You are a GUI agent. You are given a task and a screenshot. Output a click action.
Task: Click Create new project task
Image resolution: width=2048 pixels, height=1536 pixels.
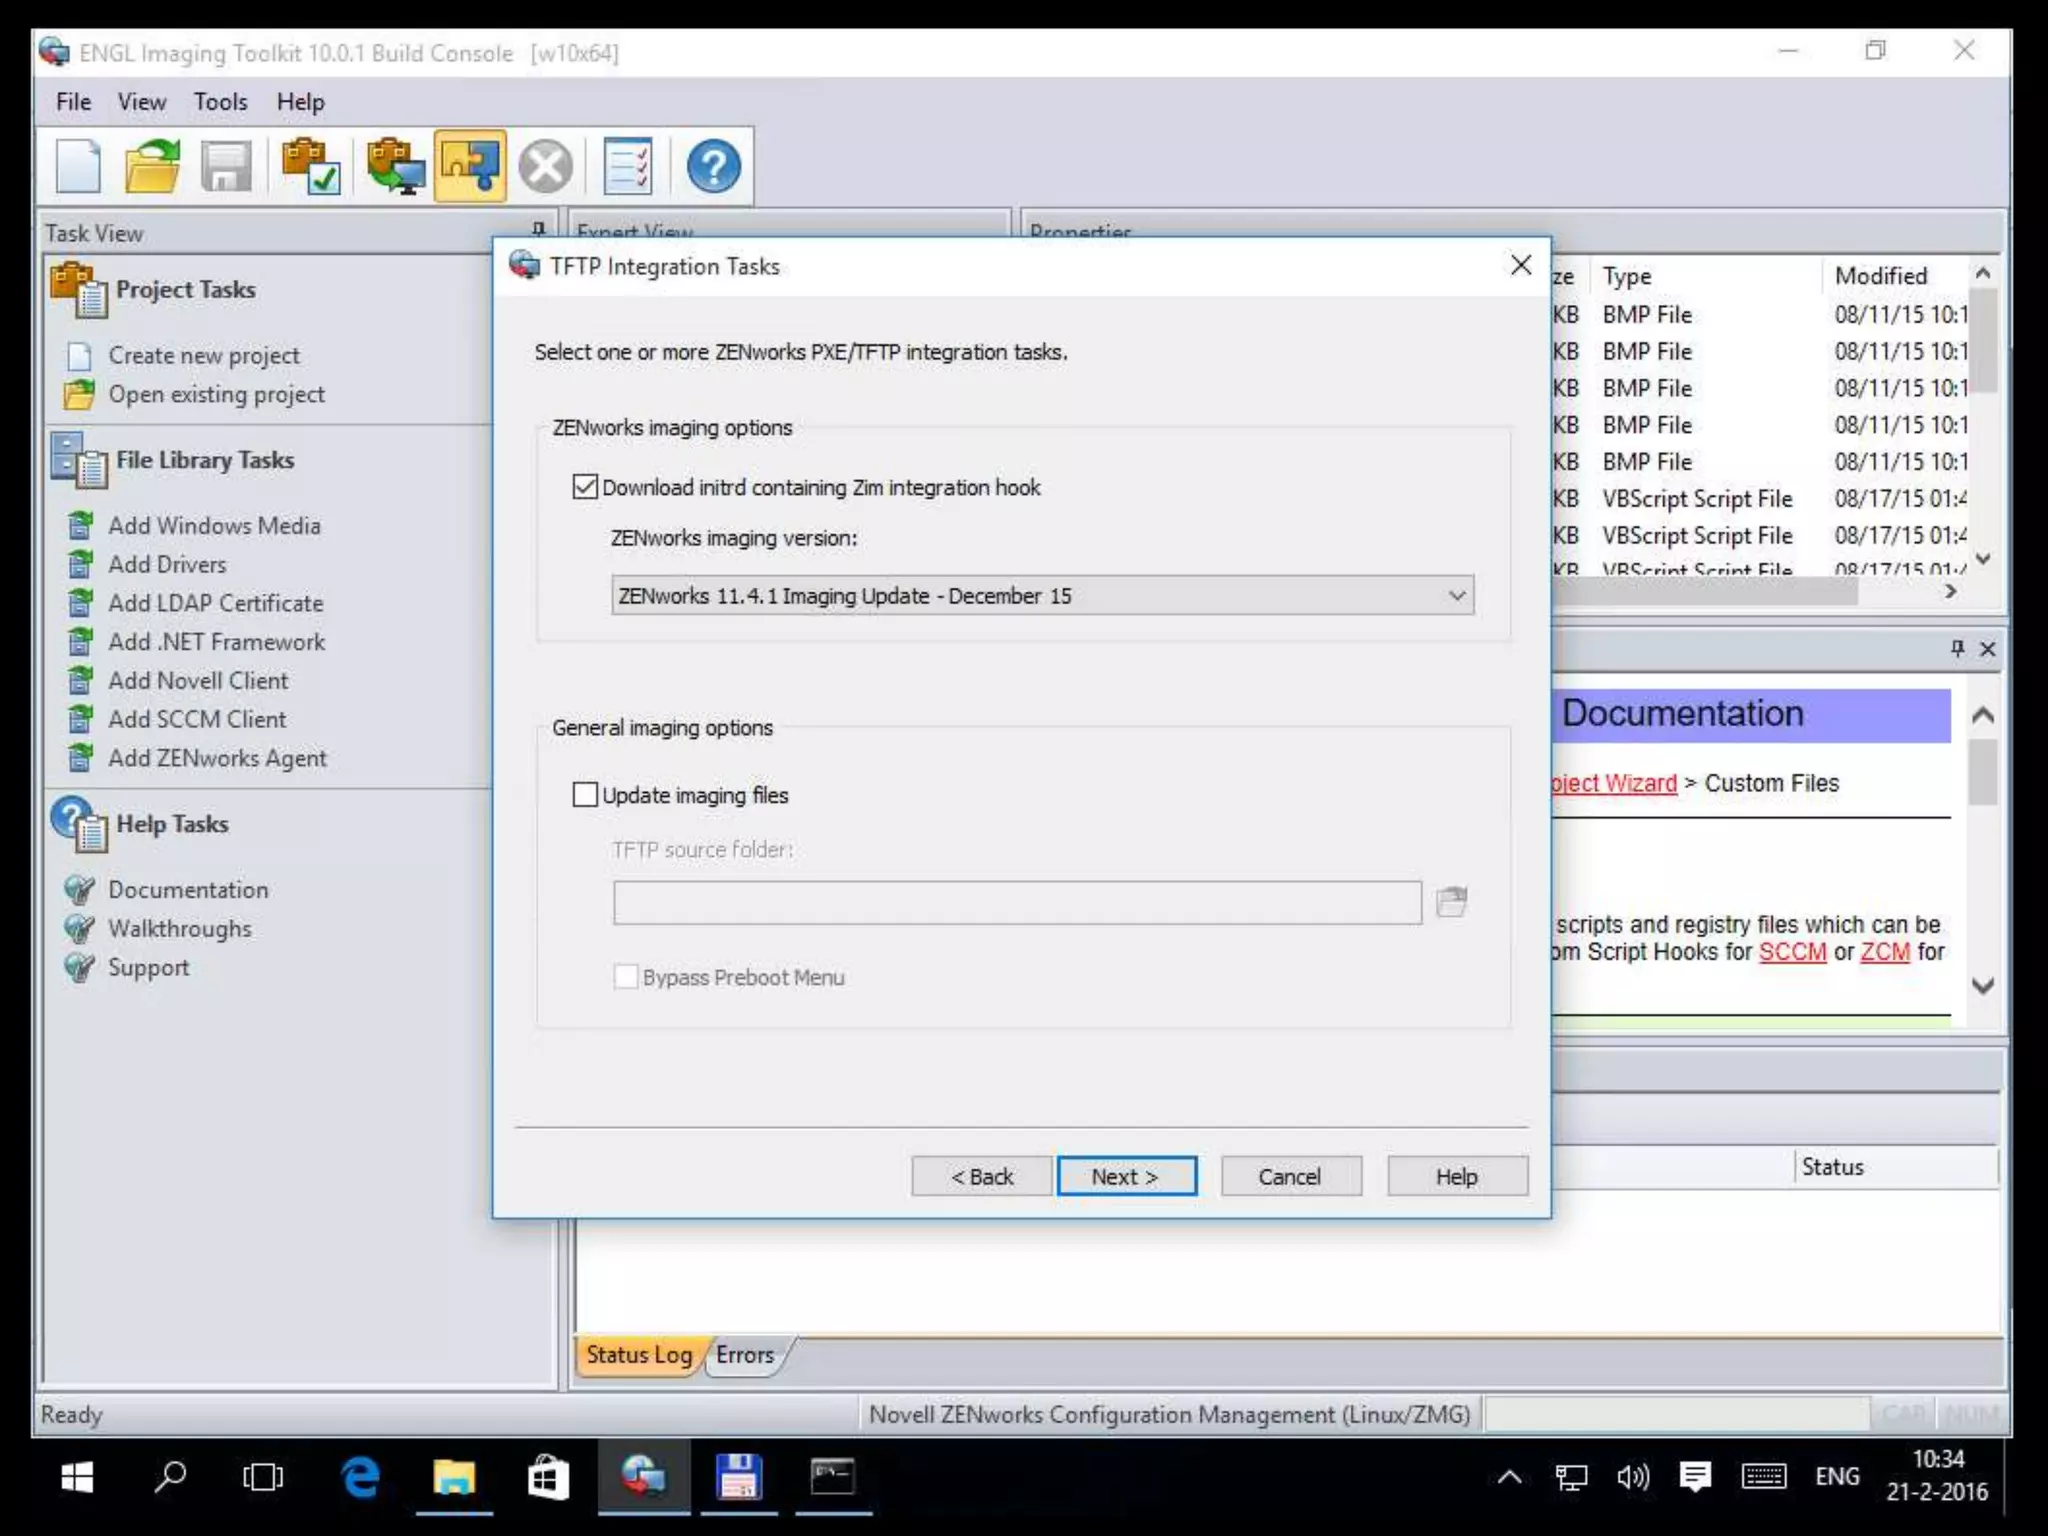[x=204, y=356]
